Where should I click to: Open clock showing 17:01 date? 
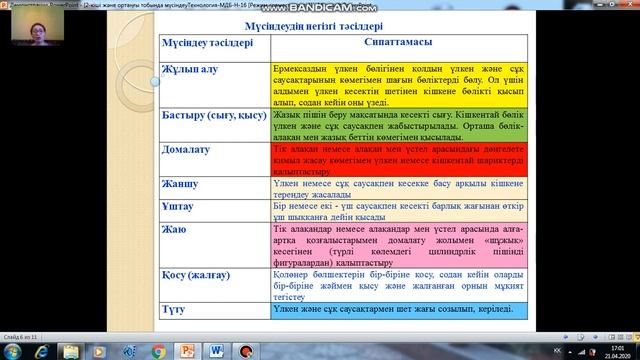tap(618, 352)
